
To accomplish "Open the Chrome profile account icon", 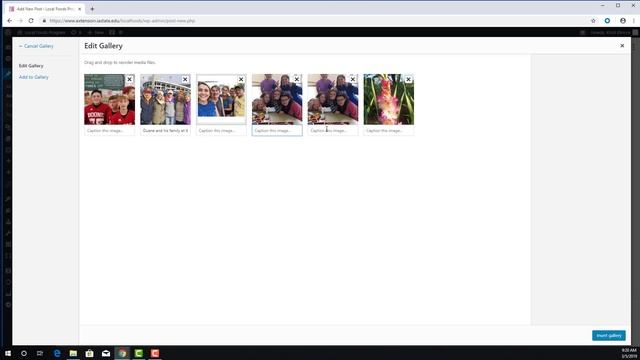I will click(622, 20).
